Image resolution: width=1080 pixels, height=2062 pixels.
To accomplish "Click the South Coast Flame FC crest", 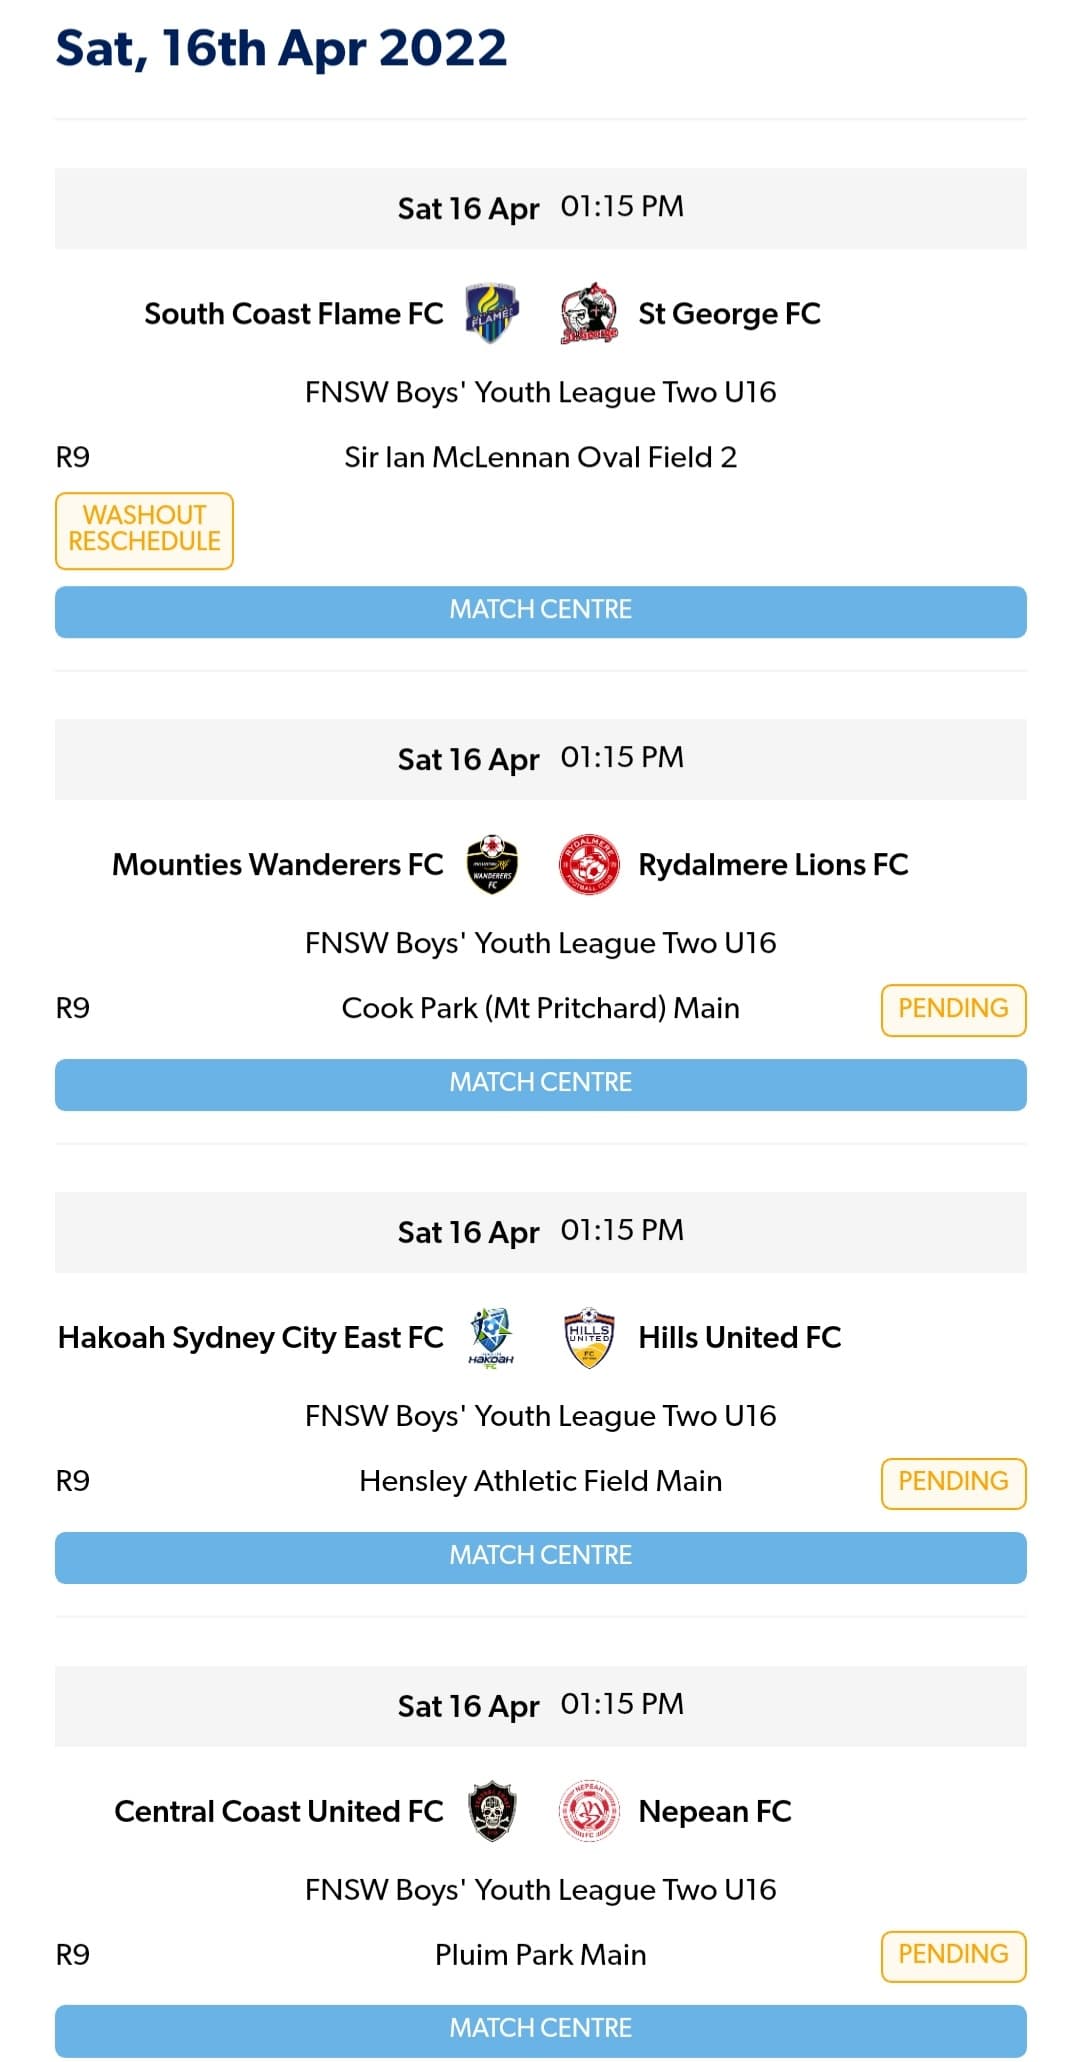I will 492,313.
